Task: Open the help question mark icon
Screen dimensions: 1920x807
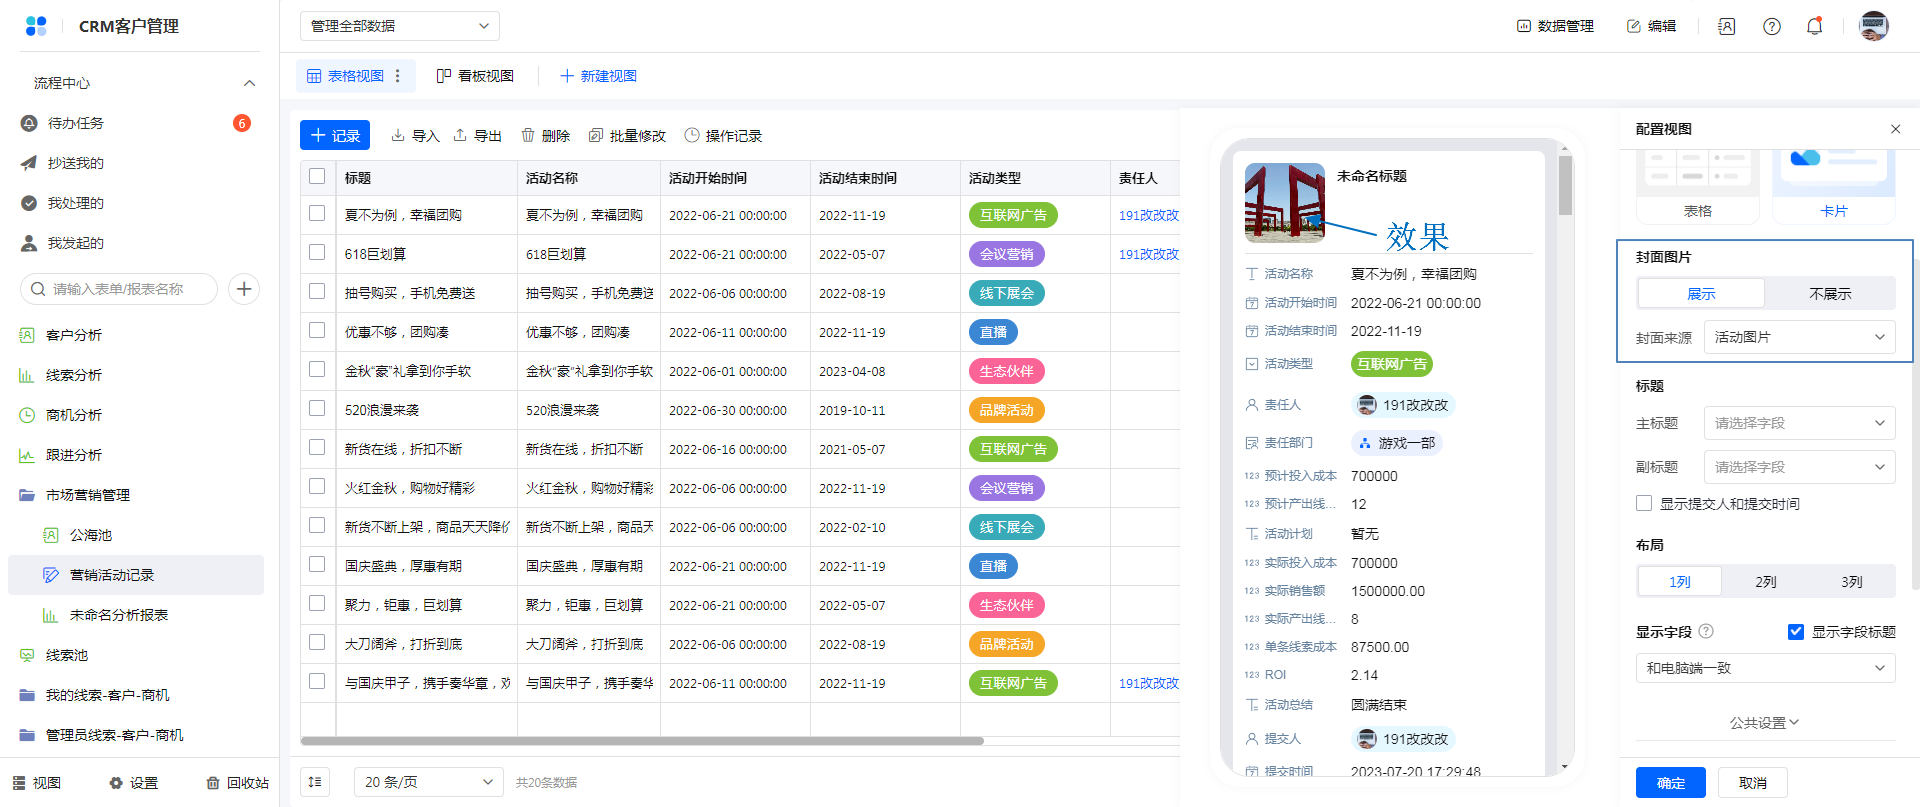Action: [x=1771, y=27]
